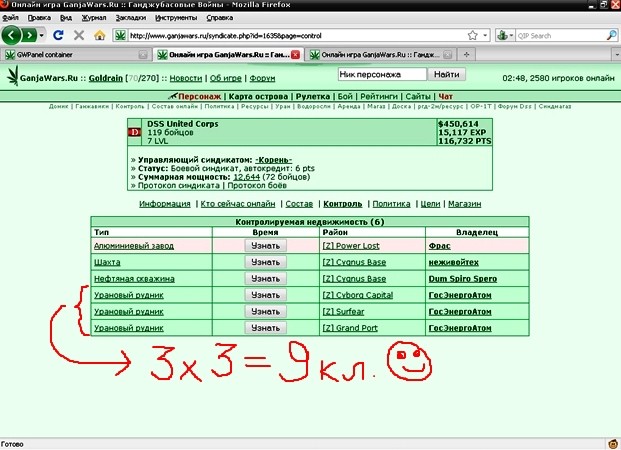
Task: Open the Goldrain profile link
Action: pyautogui.click(x=106, y=78)
